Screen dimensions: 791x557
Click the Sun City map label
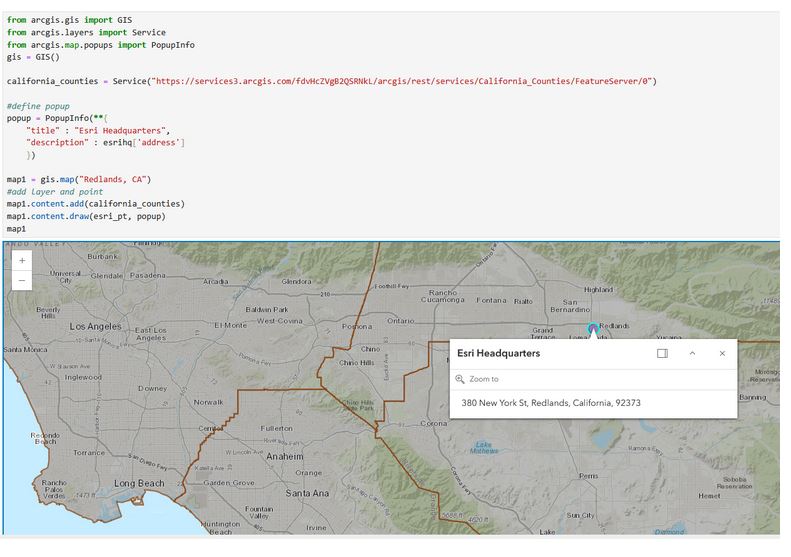pyautogui.click(x=581, y=516)
